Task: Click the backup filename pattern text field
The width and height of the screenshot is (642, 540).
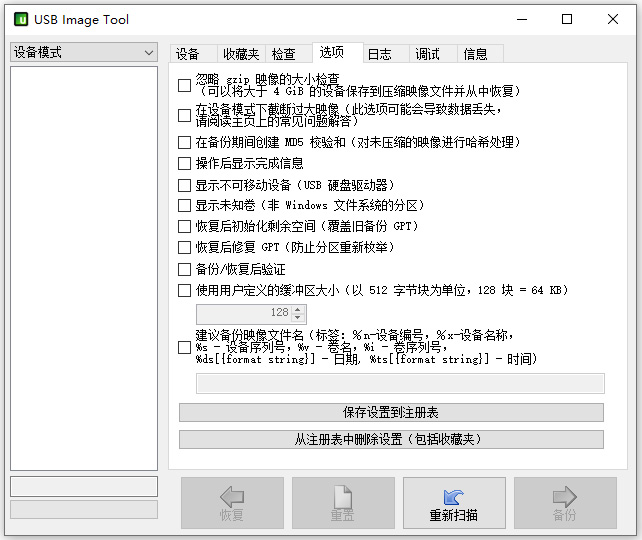Action: (x=400, y=384)
